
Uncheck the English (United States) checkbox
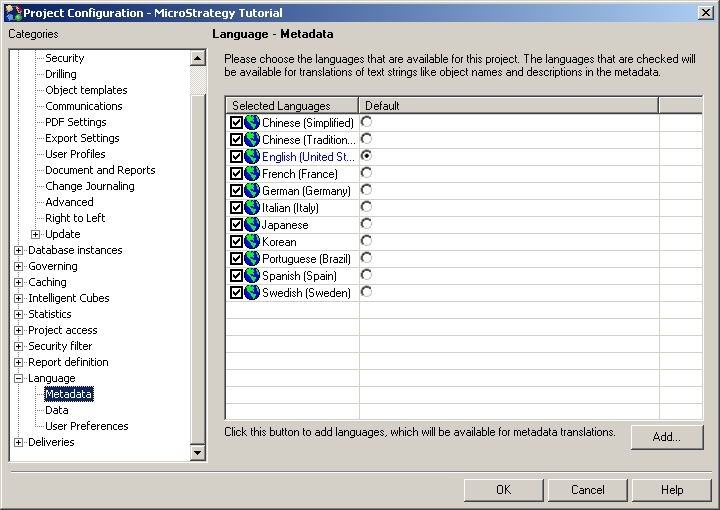(236, 157)
